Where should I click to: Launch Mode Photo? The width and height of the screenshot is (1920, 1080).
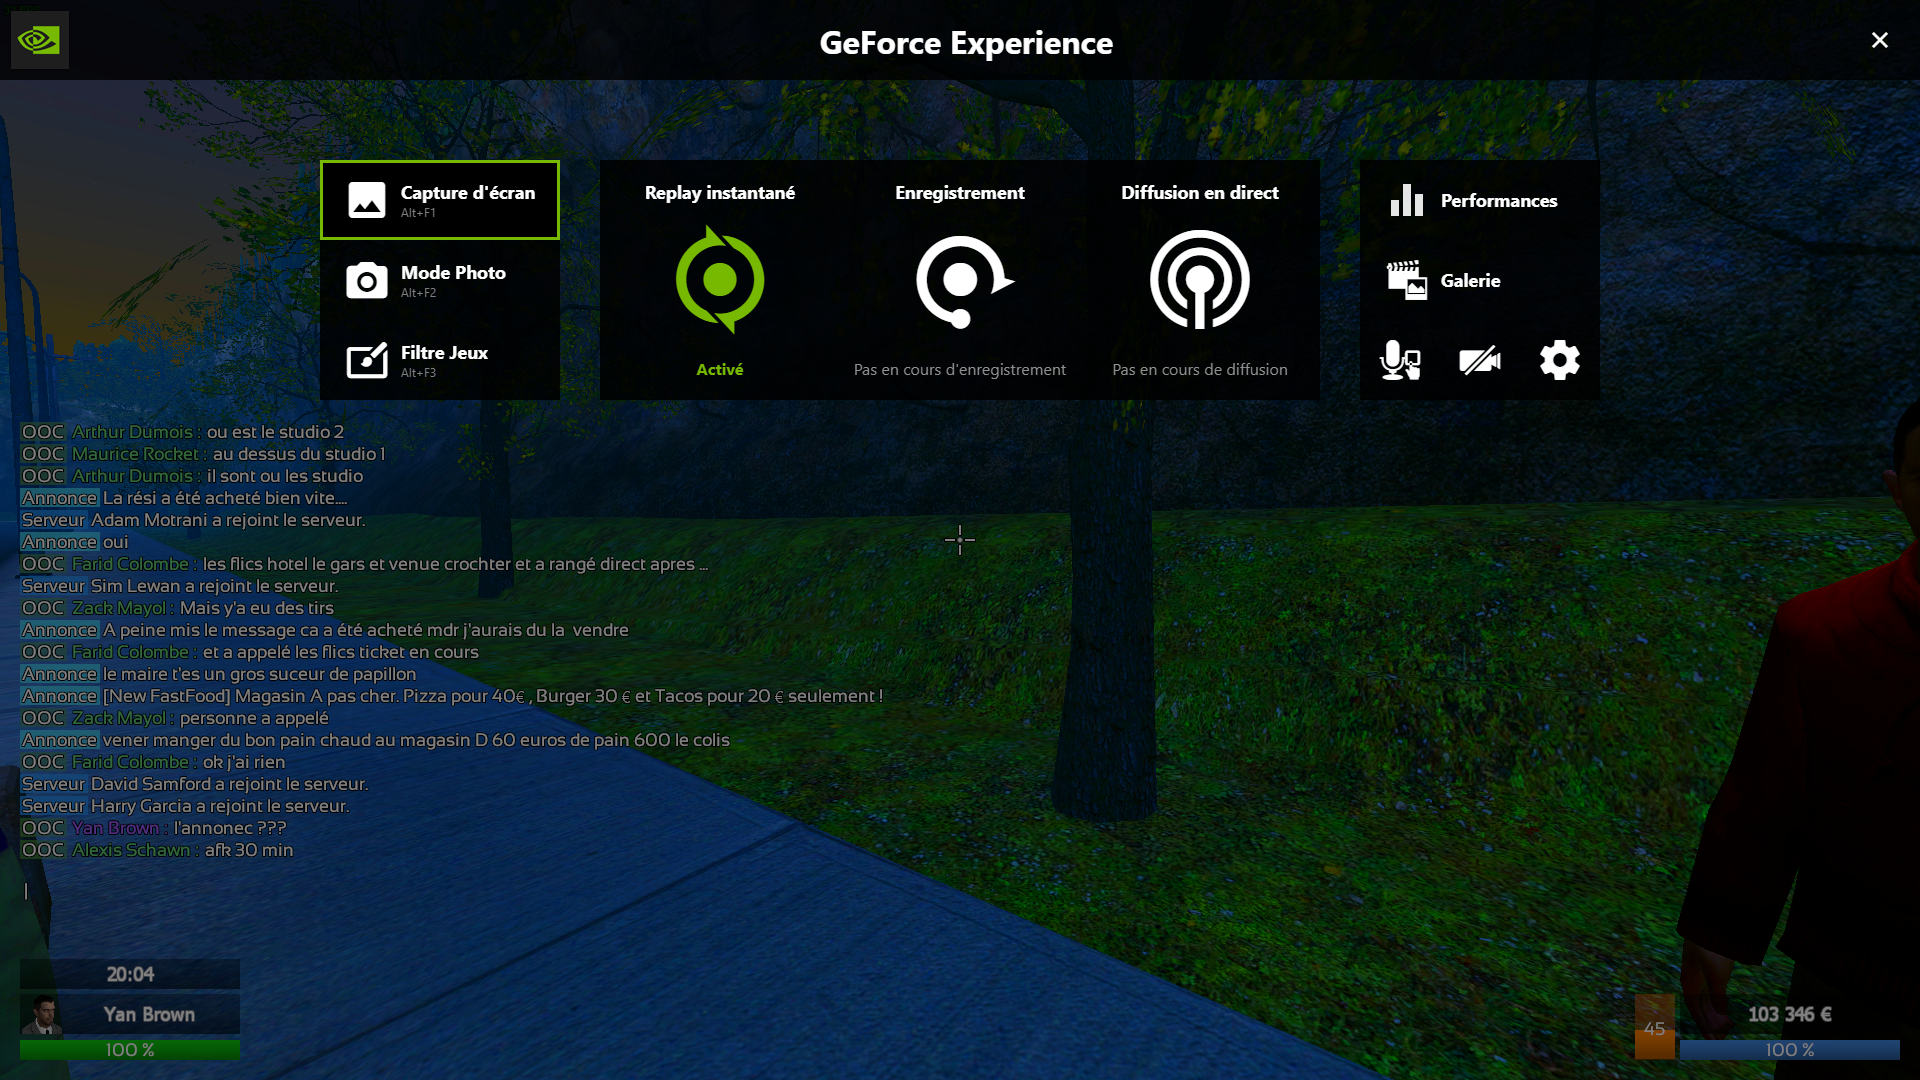pyautogui.click(x=440, y=280)
